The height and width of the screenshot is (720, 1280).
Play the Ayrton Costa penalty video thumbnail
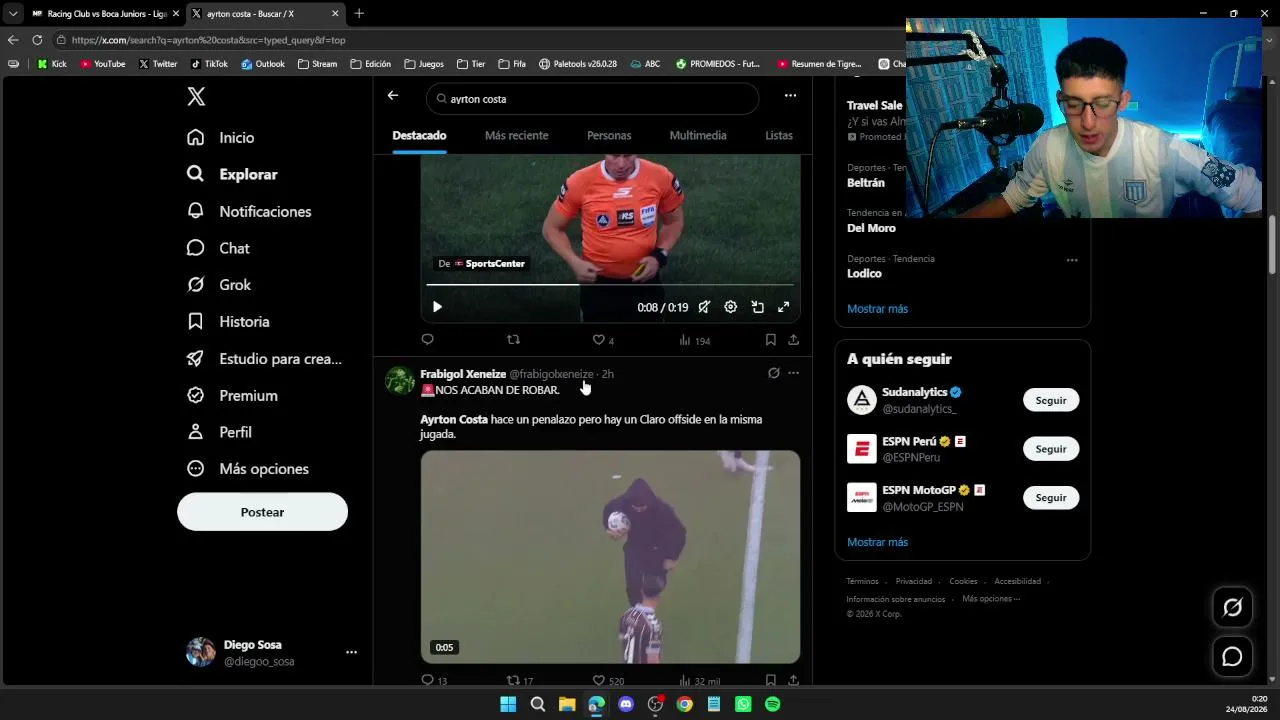tap(610, 556)
